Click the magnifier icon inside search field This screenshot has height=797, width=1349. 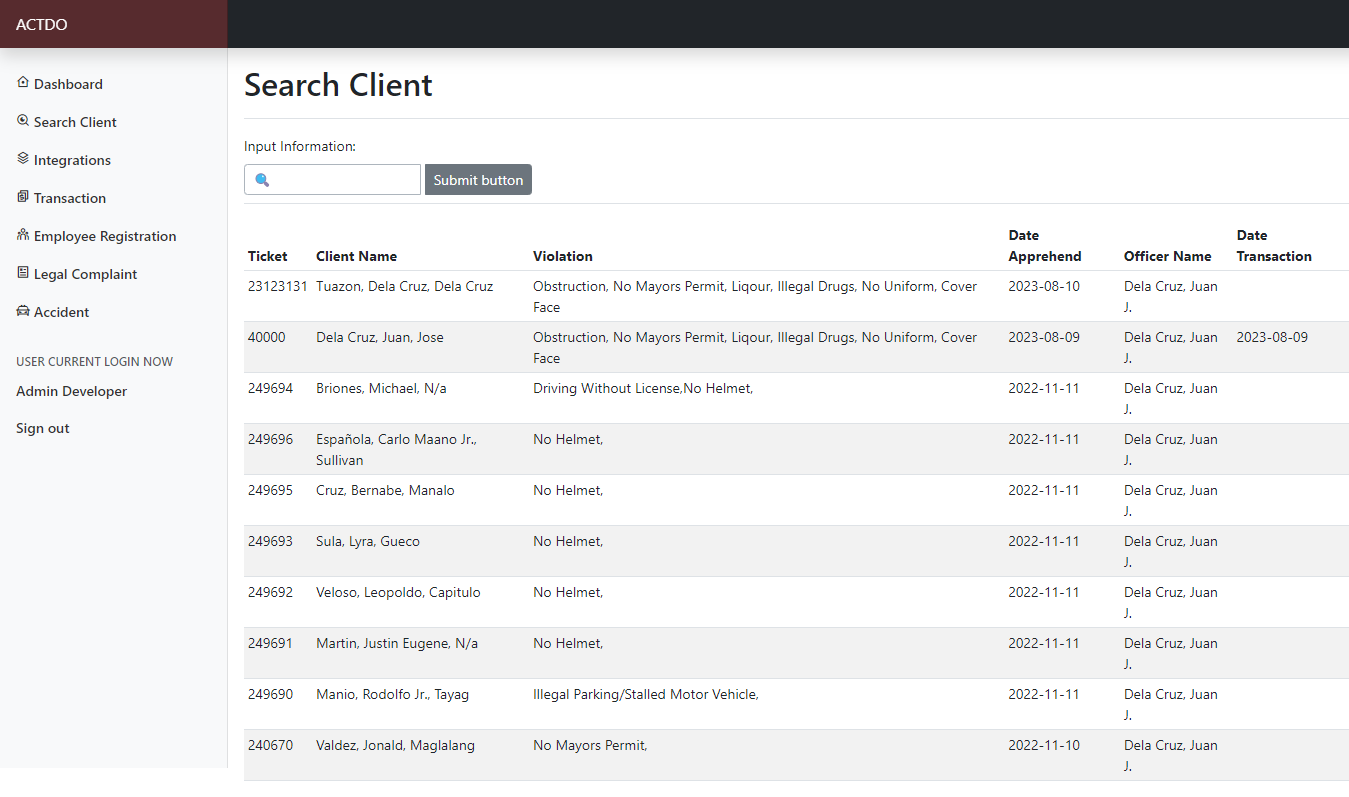coord(262,180)
